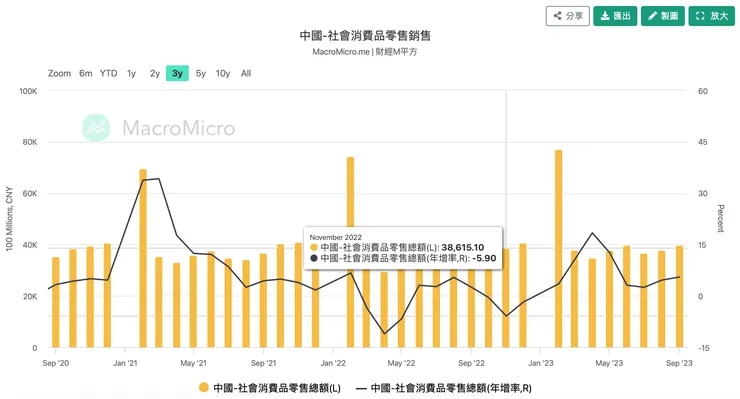Click the x-axis label Sep '21

pyautogui.click(x=263, y=363)
